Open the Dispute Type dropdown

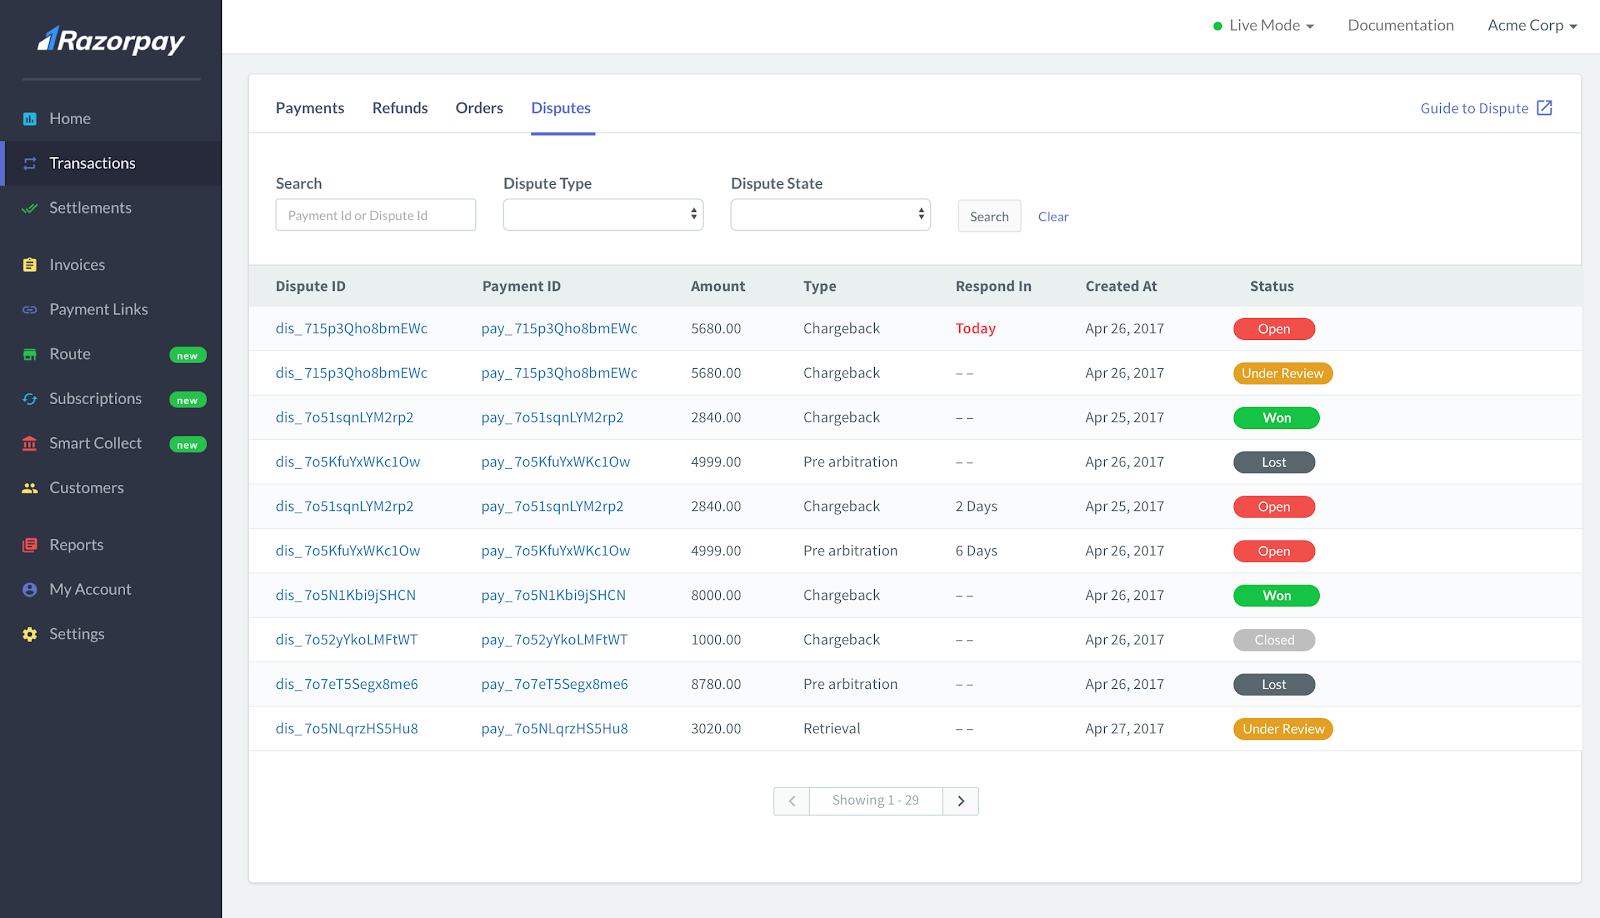pos(602,214)
